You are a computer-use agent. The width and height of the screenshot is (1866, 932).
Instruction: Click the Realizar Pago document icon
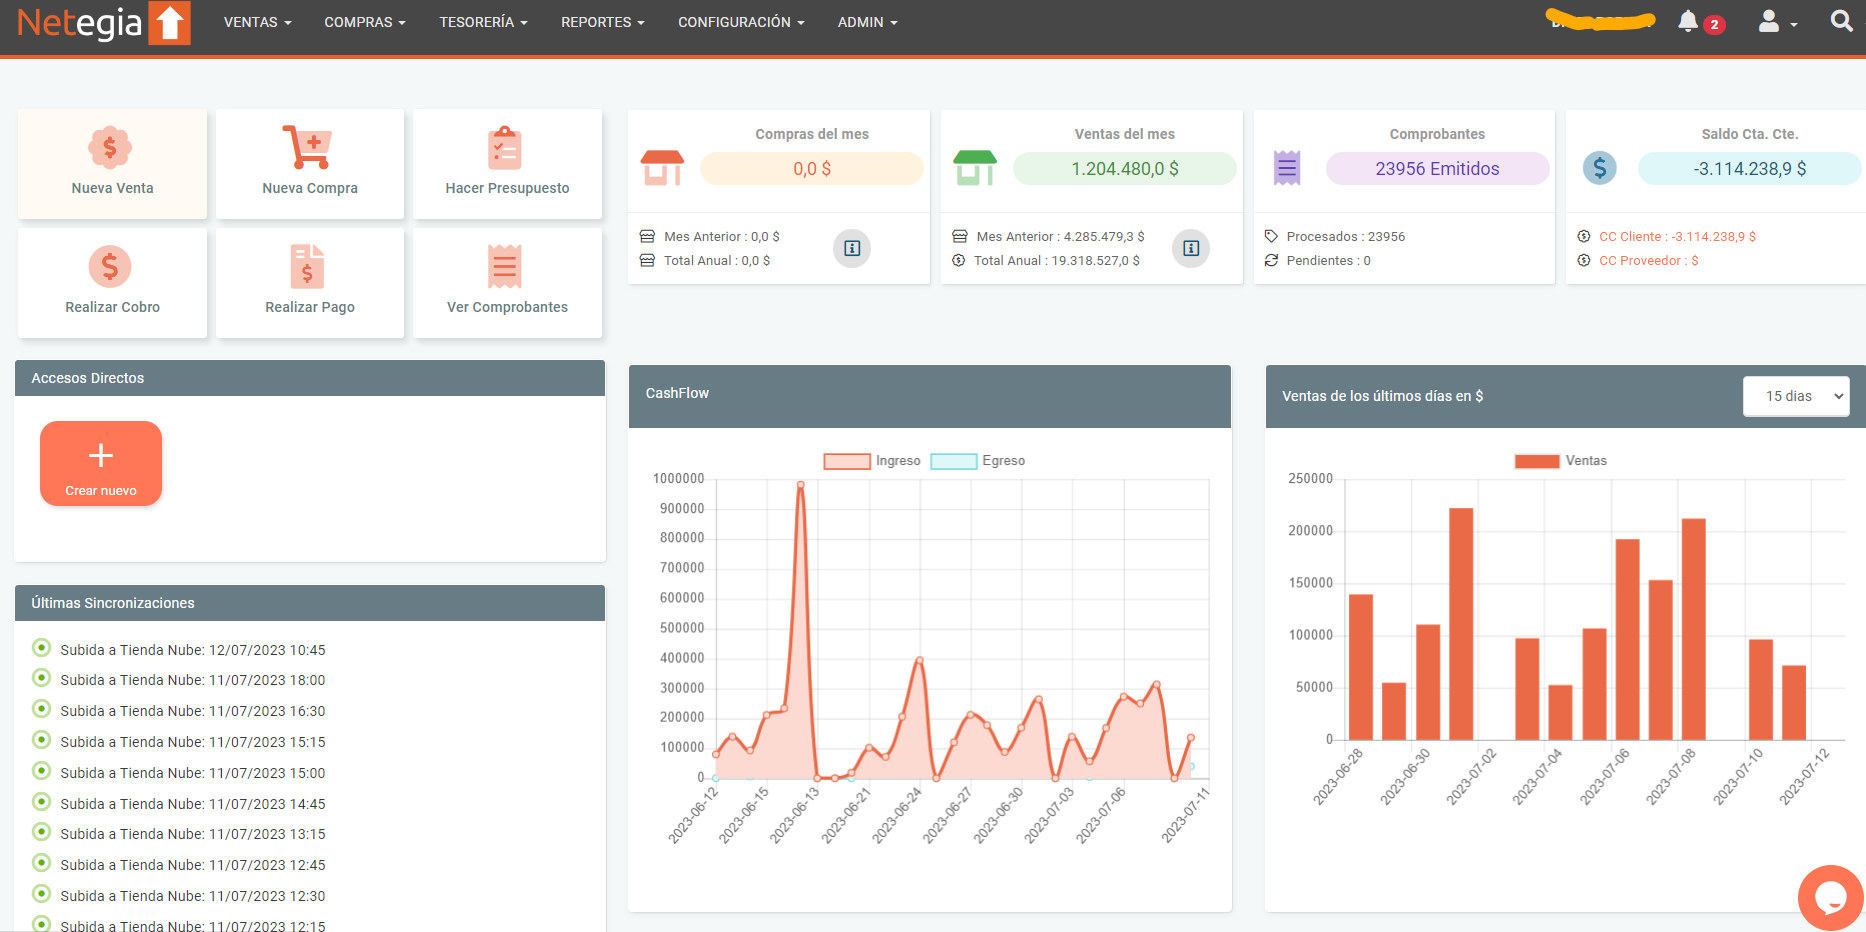tap(307, 266)
